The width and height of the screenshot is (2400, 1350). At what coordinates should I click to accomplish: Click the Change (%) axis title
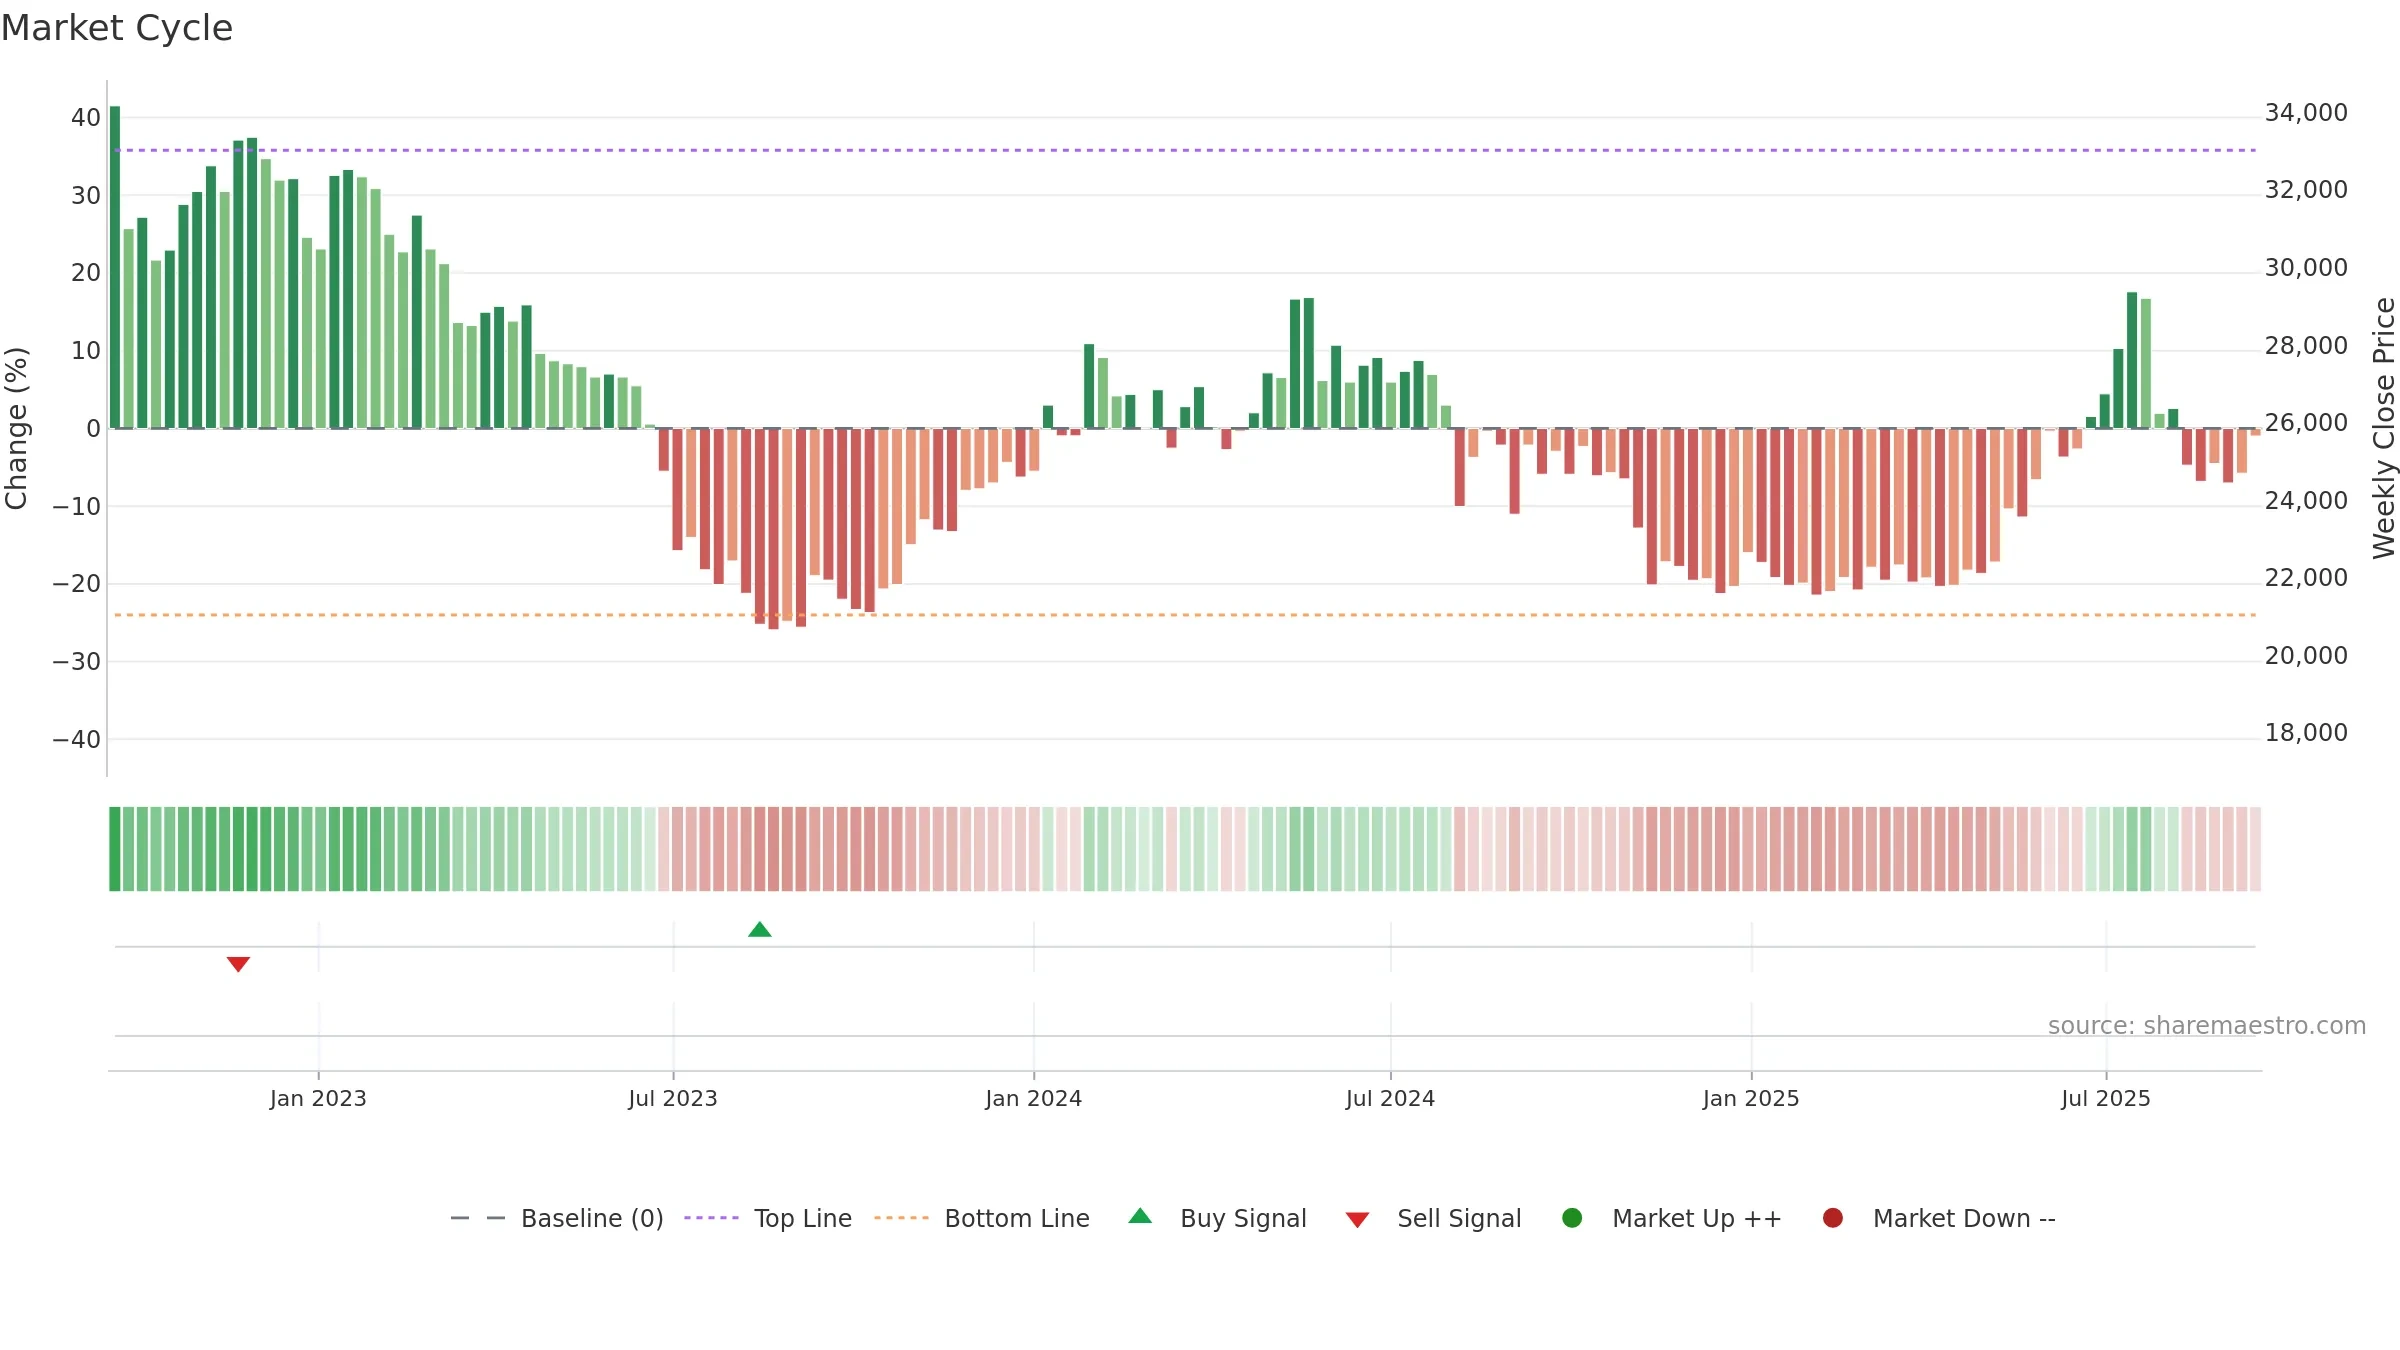(16, 429)
